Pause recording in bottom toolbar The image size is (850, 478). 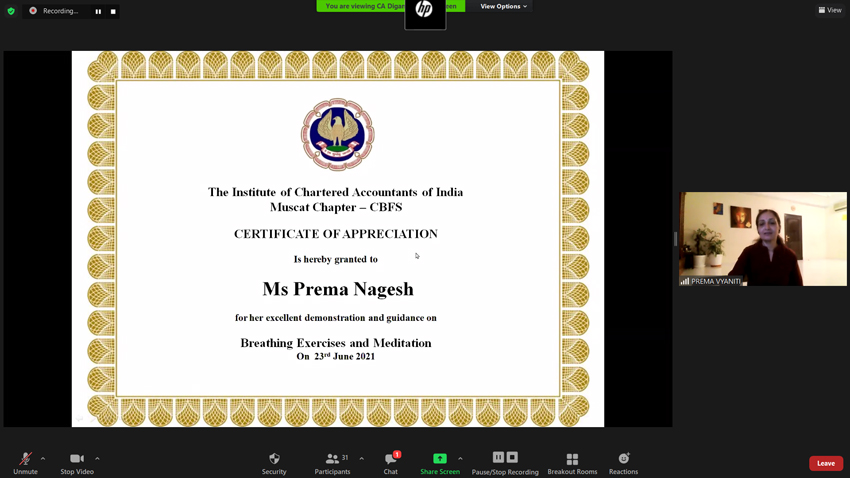[x=498, y=458]
